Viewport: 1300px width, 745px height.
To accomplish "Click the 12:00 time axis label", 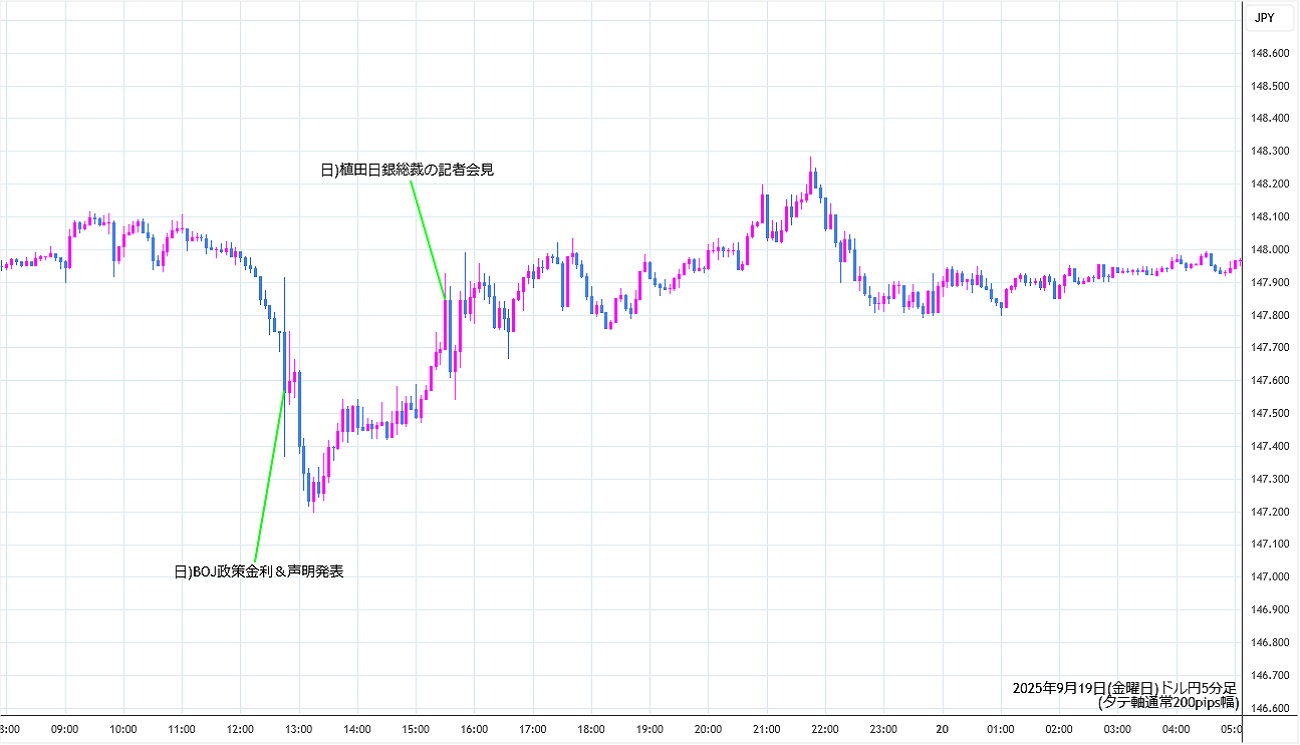I will [x=241, y=729].
